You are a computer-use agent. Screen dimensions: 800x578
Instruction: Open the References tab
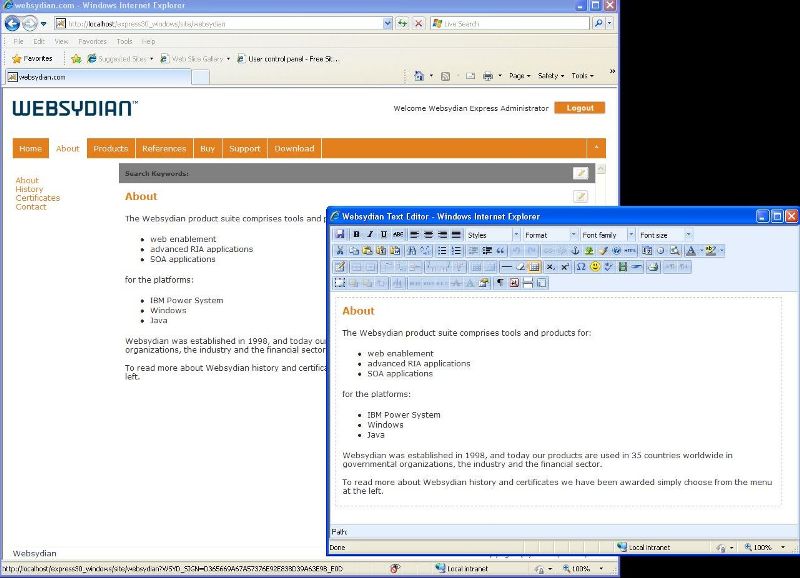(164, 148)
